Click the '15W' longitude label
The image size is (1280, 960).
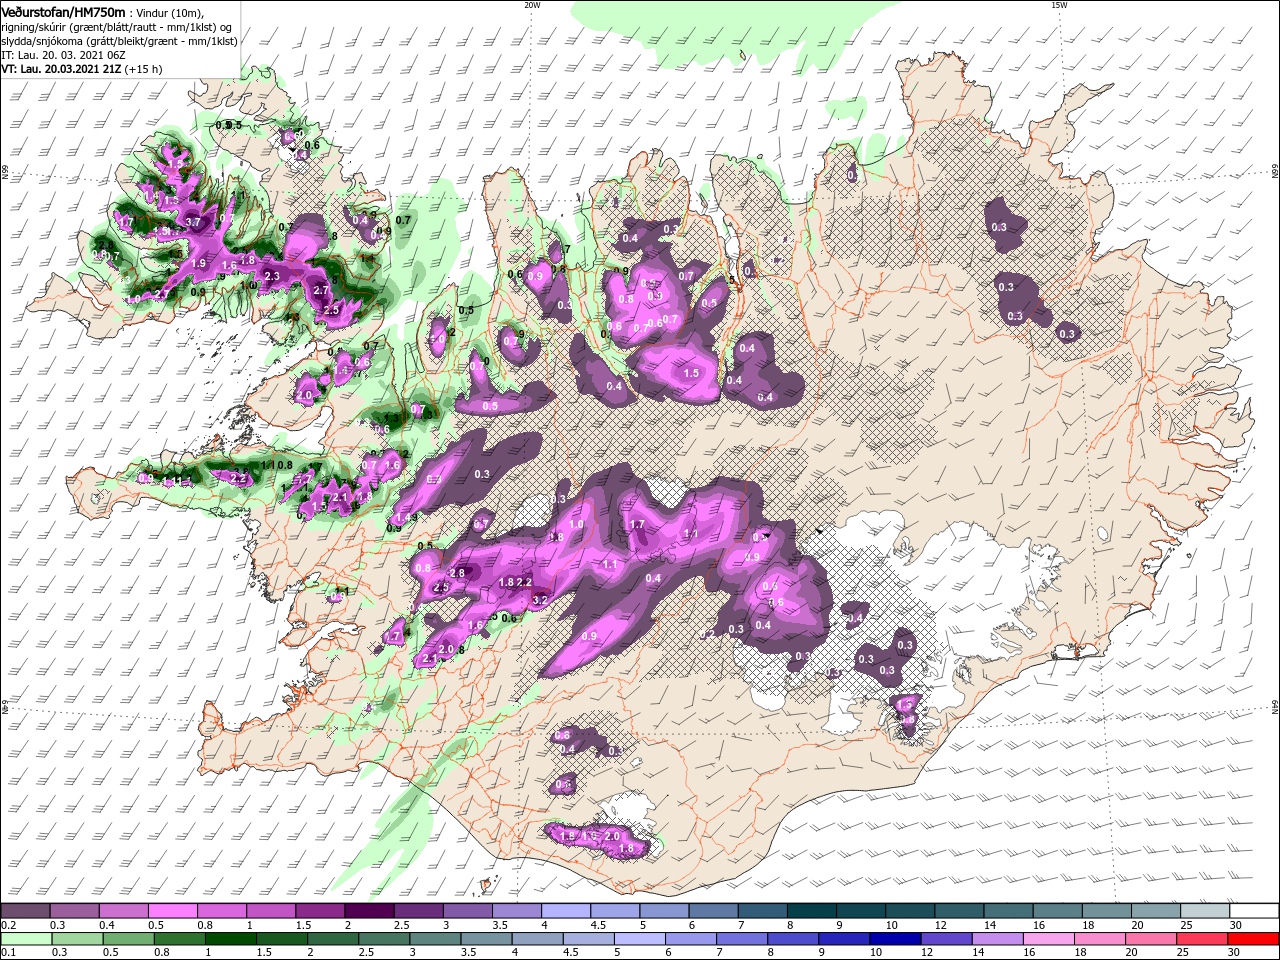pyautogui.click(x=1059, y=5)
